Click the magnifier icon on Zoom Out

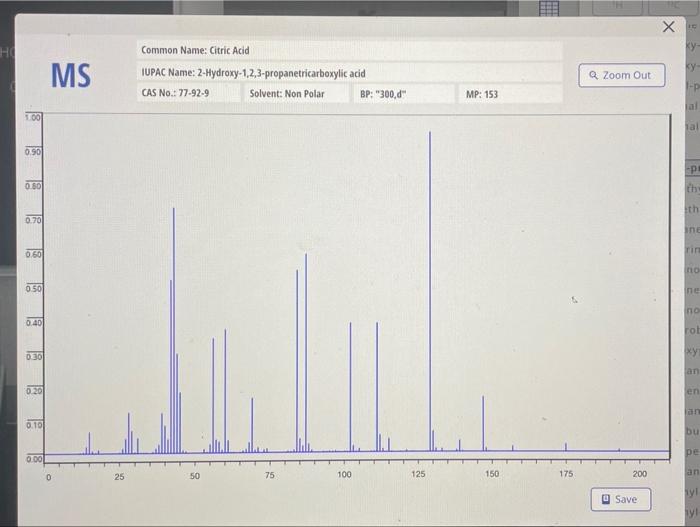tap(593, 75)
